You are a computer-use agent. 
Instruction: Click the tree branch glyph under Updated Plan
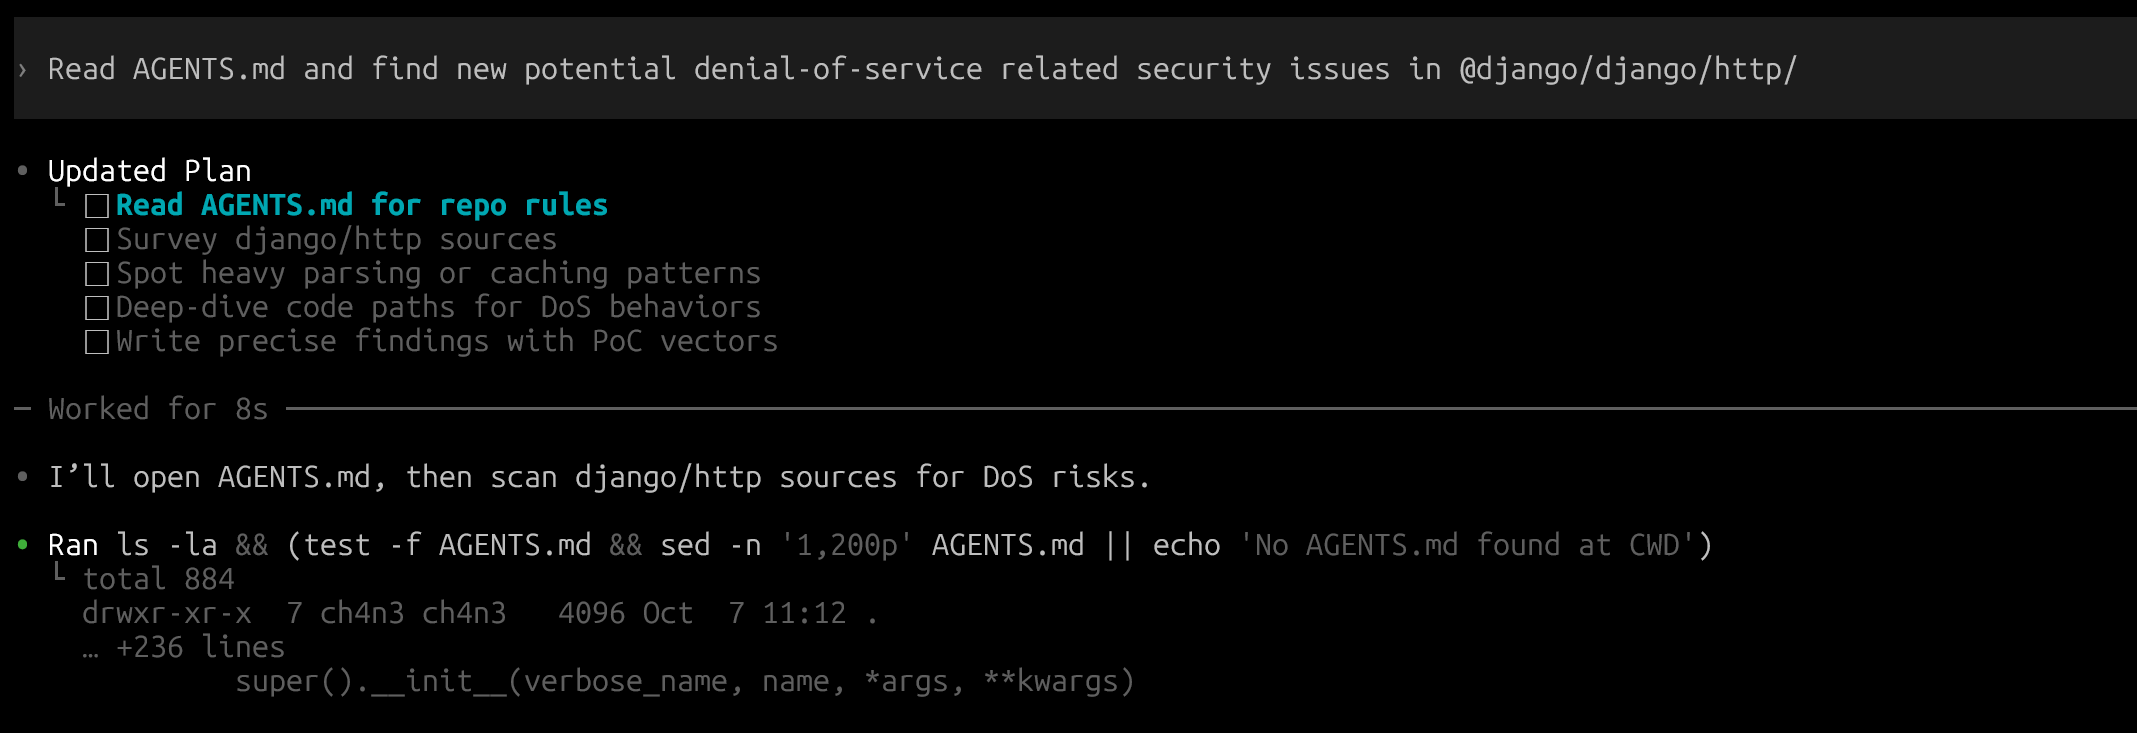pos(60,200)
